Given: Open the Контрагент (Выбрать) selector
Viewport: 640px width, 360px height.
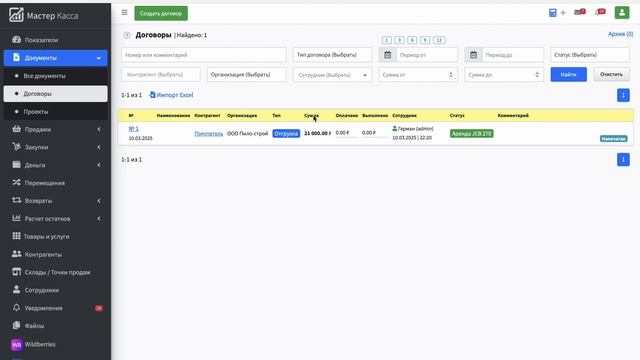Looking at the screenshot, I should pos(161,75).
